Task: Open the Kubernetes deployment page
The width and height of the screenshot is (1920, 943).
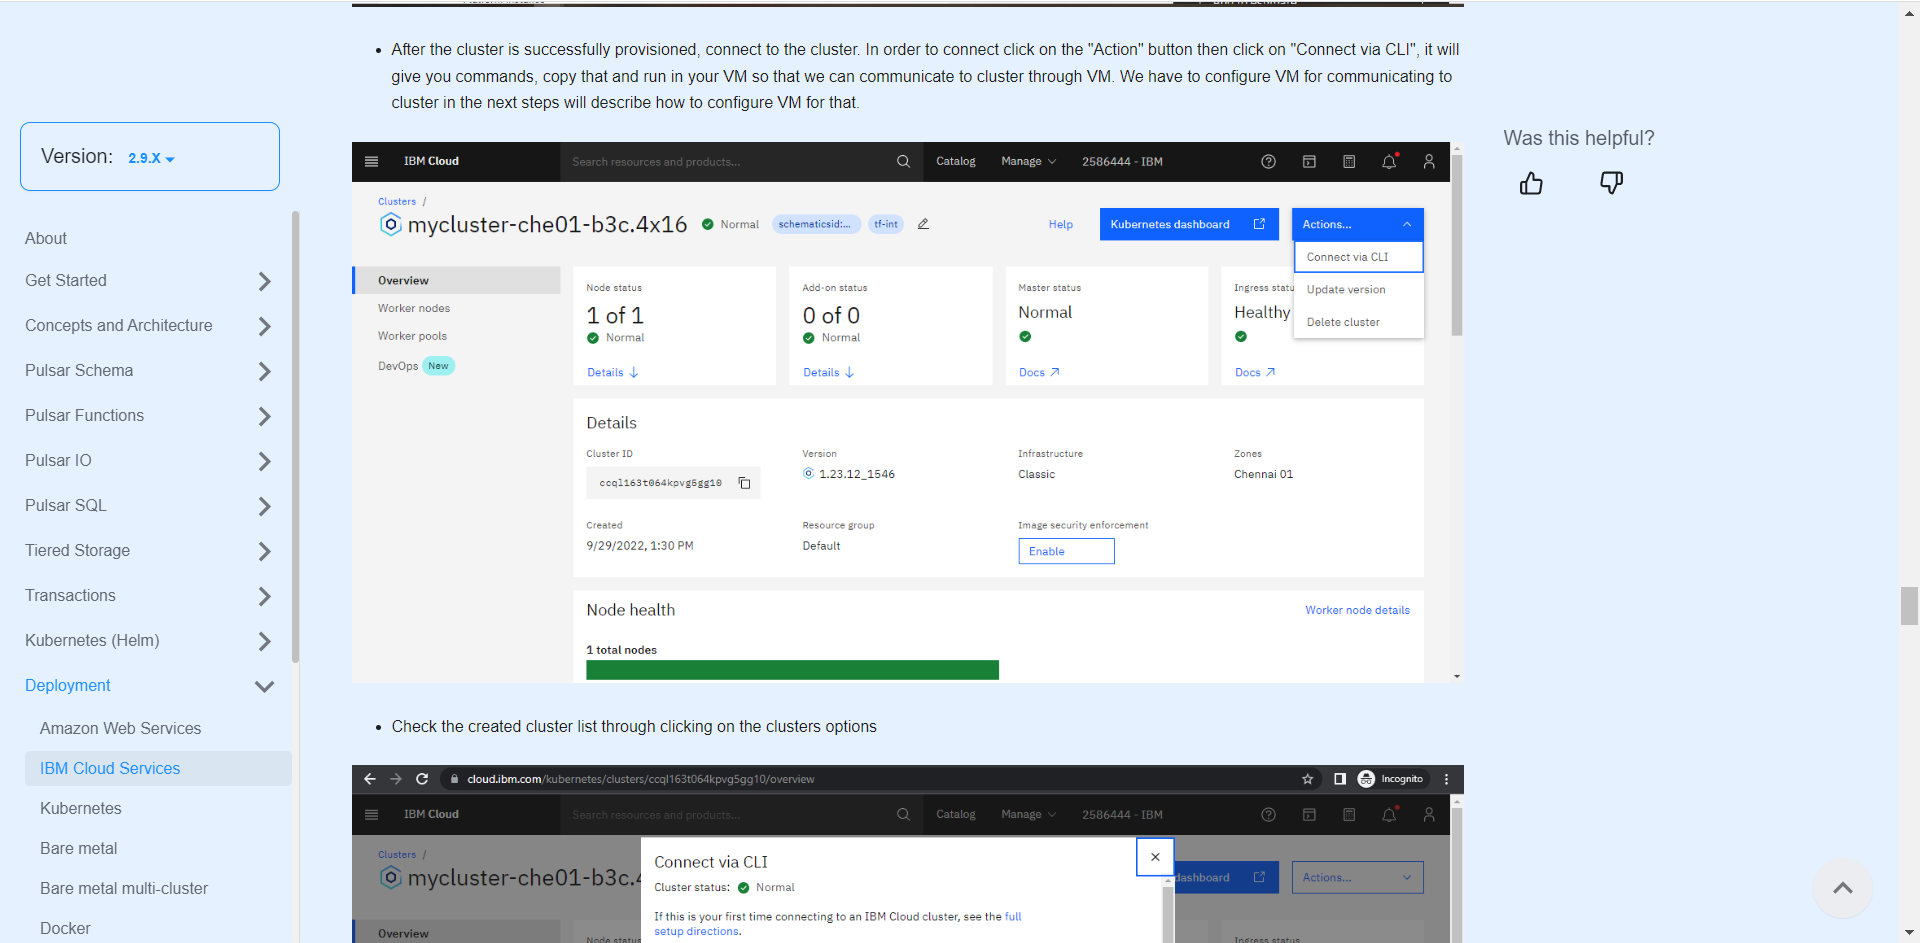Action: pos(80,808)
